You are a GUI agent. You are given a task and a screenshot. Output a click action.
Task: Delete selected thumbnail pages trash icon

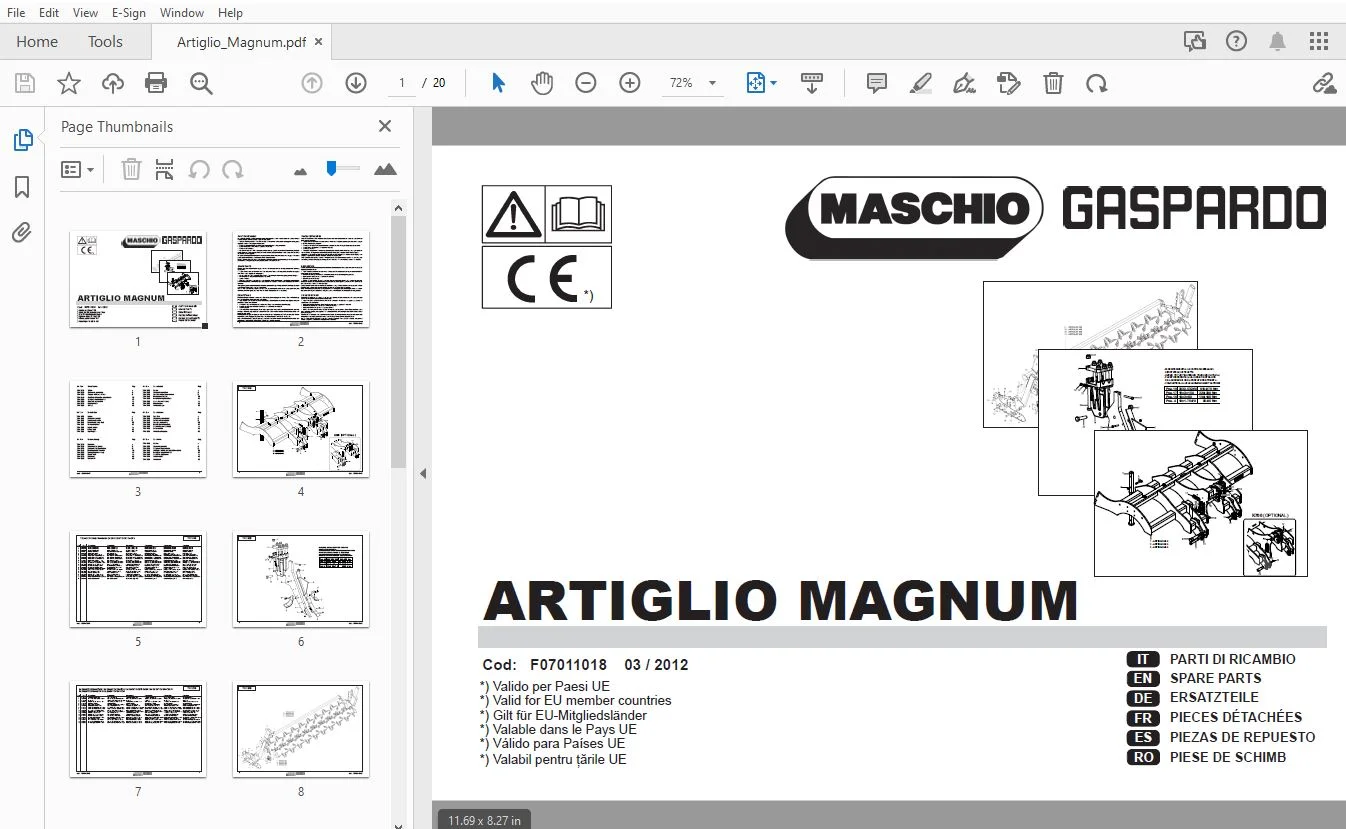click(x=131, y=169)
